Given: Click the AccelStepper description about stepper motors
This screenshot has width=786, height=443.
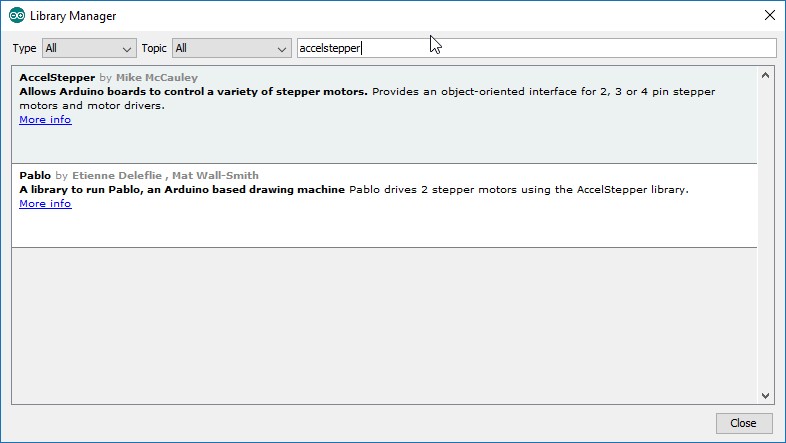Looking at the screenshot, I should pos(193,91).
